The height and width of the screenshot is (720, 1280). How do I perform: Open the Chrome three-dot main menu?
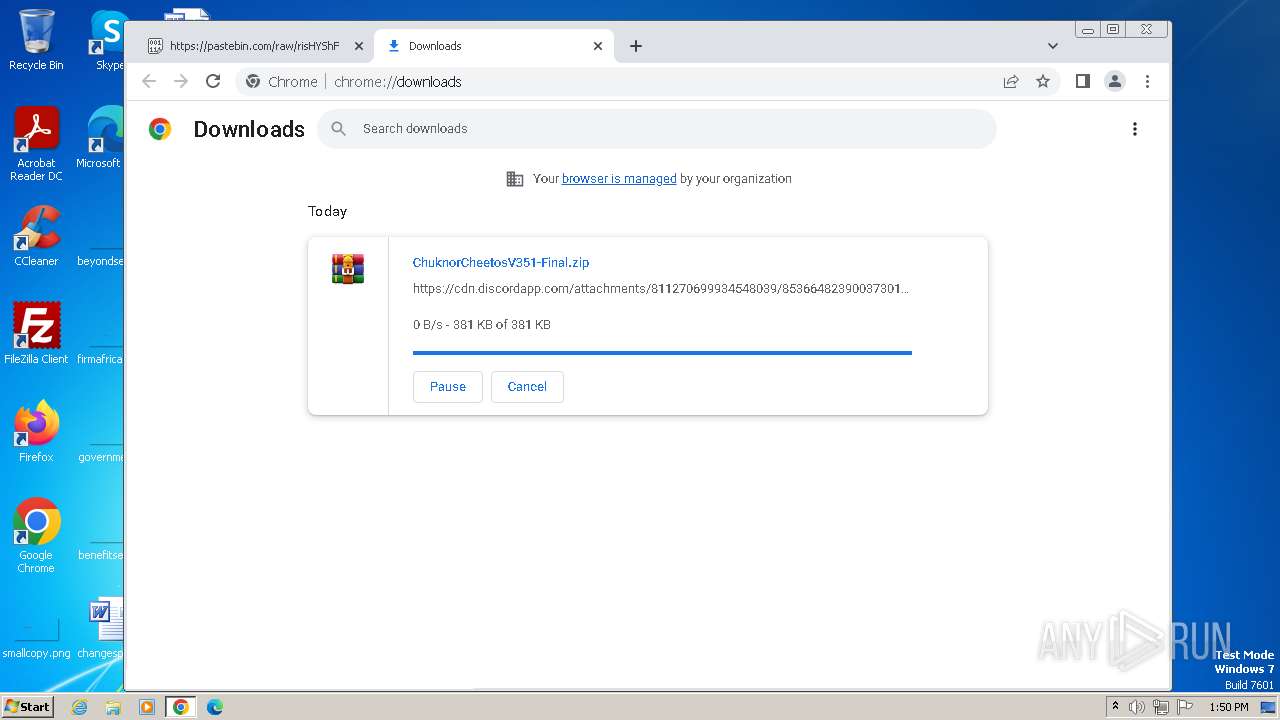[1147, 82]
